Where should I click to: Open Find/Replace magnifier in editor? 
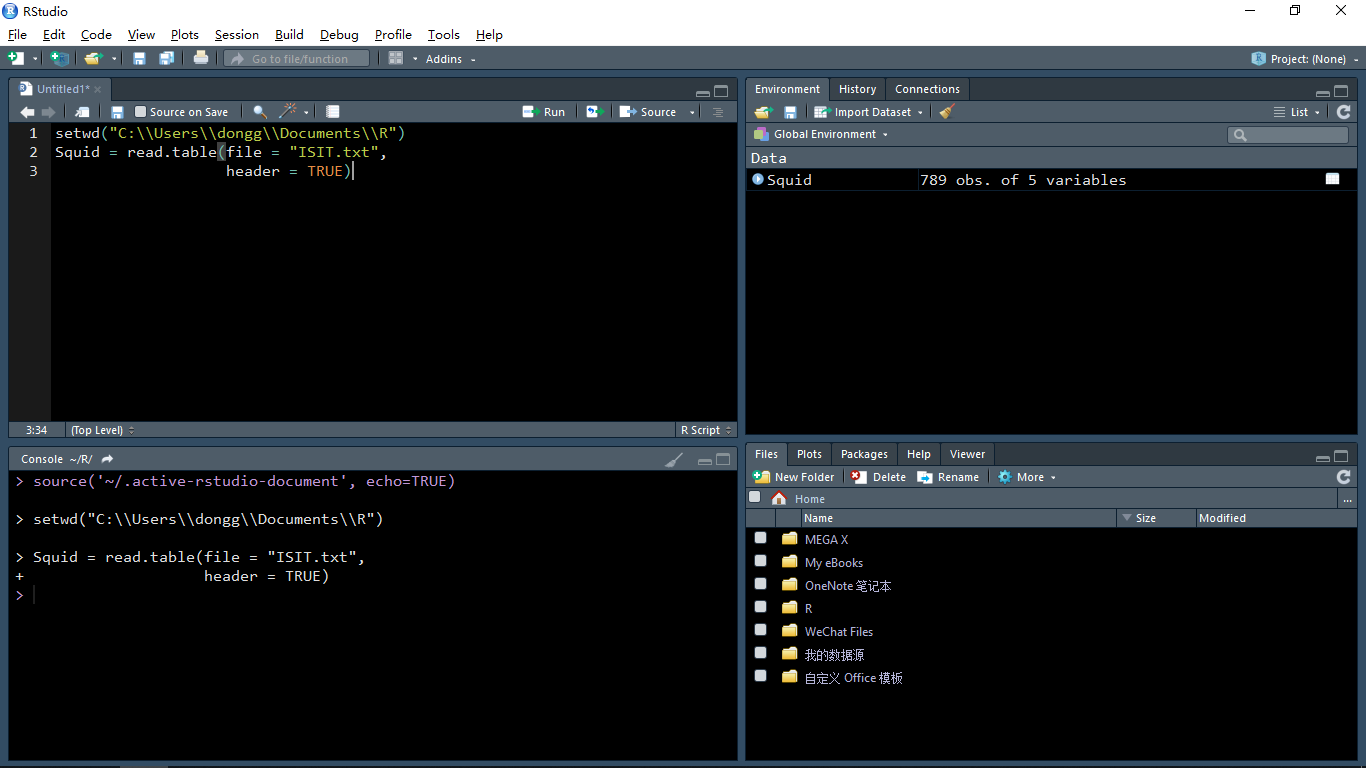click(260, 112)
